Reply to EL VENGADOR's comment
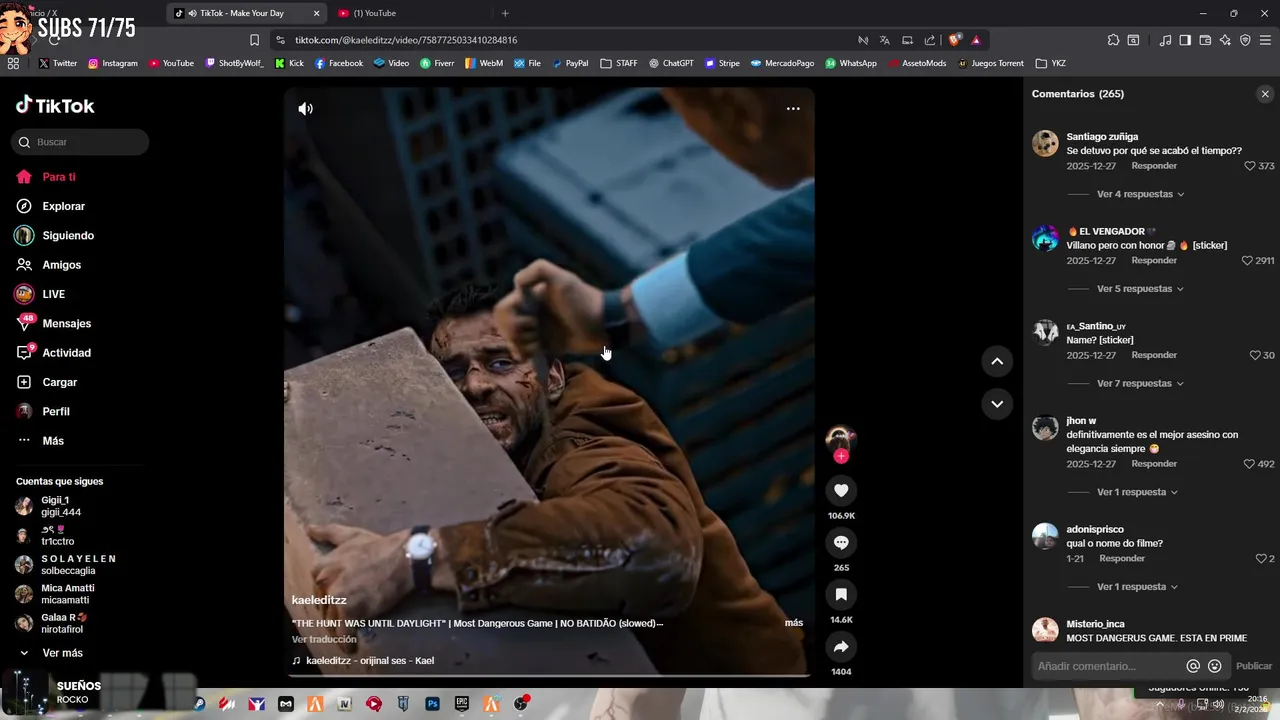The image size is (1280, 720). (1154, 260)
